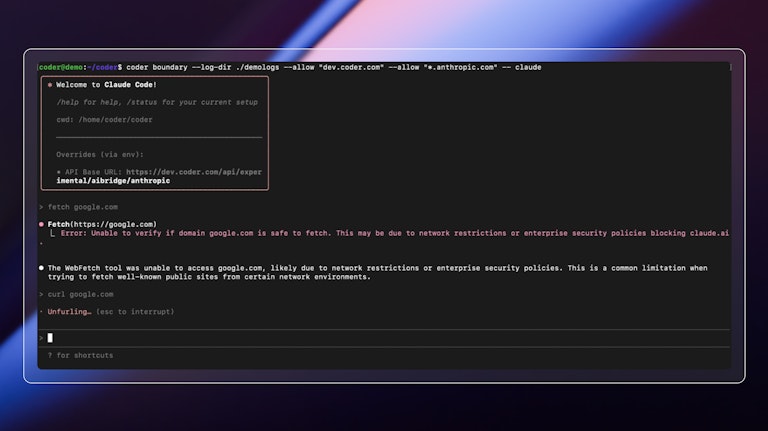The width and height of the screenshot is (768, 431).
Task: Click 'The WebFetch tool was unable to access' line
Action: pyautogui.click(x=377, y=268)
